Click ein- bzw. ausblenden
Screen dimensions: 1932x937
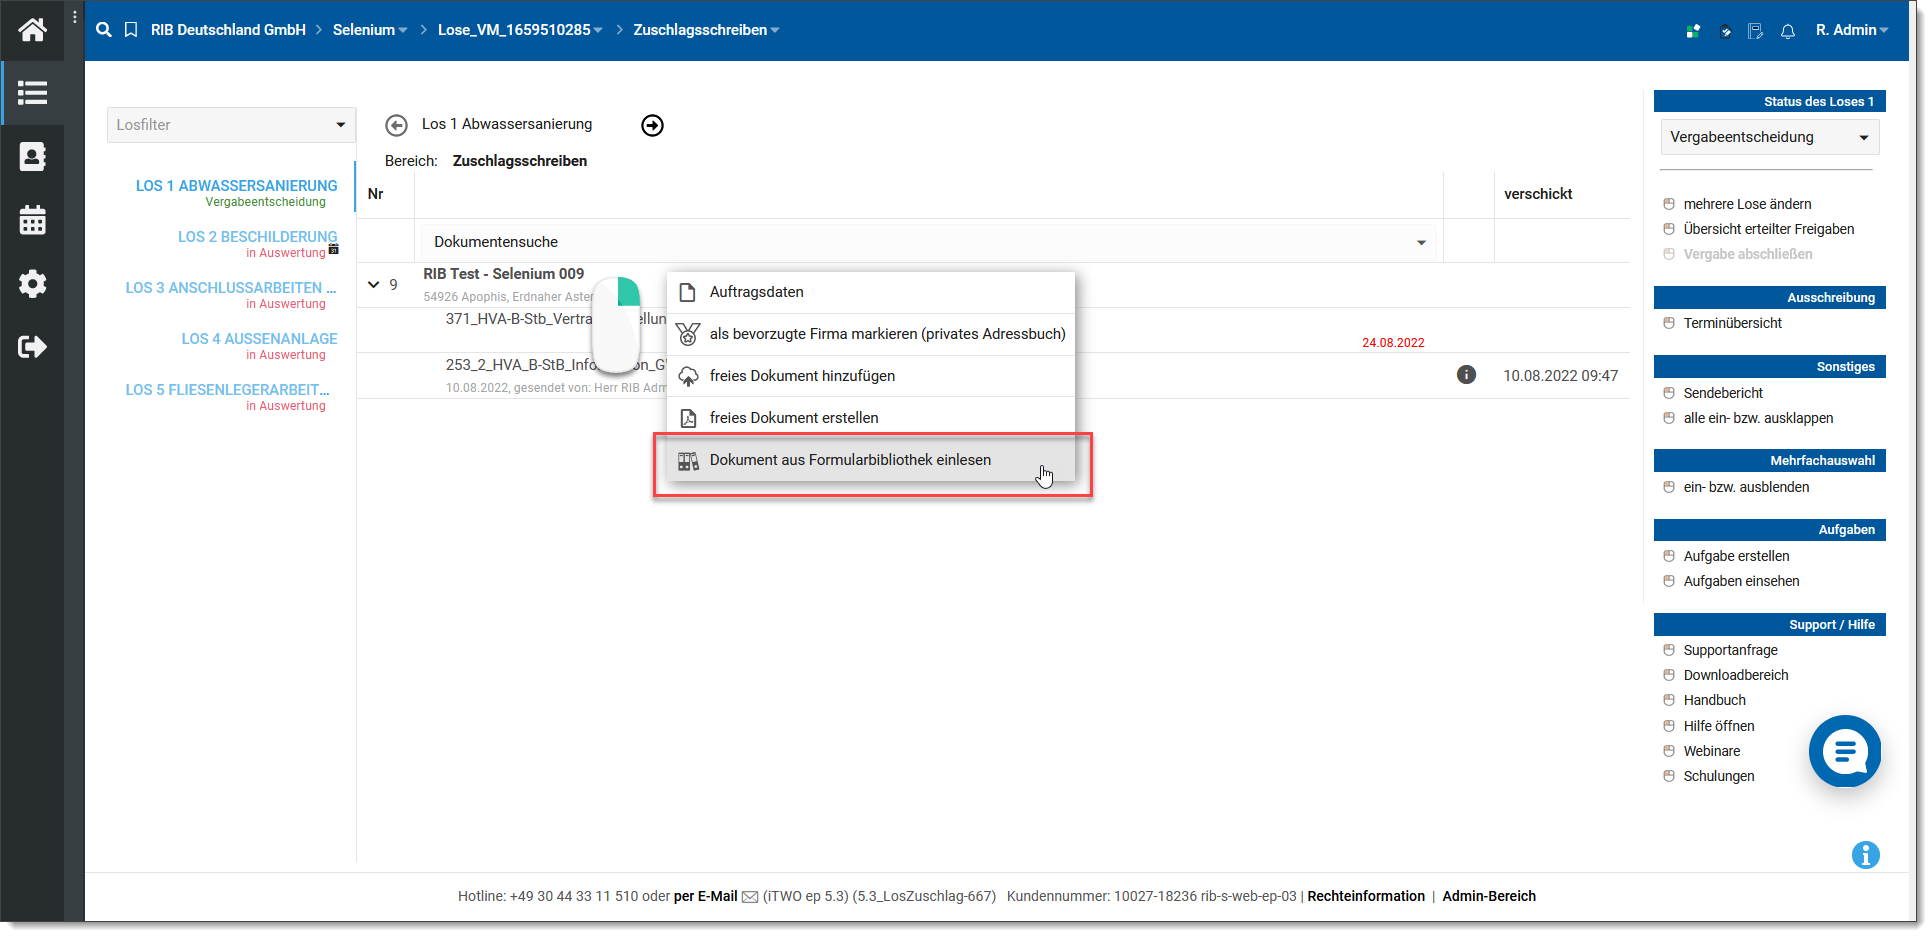point(1746,487)
